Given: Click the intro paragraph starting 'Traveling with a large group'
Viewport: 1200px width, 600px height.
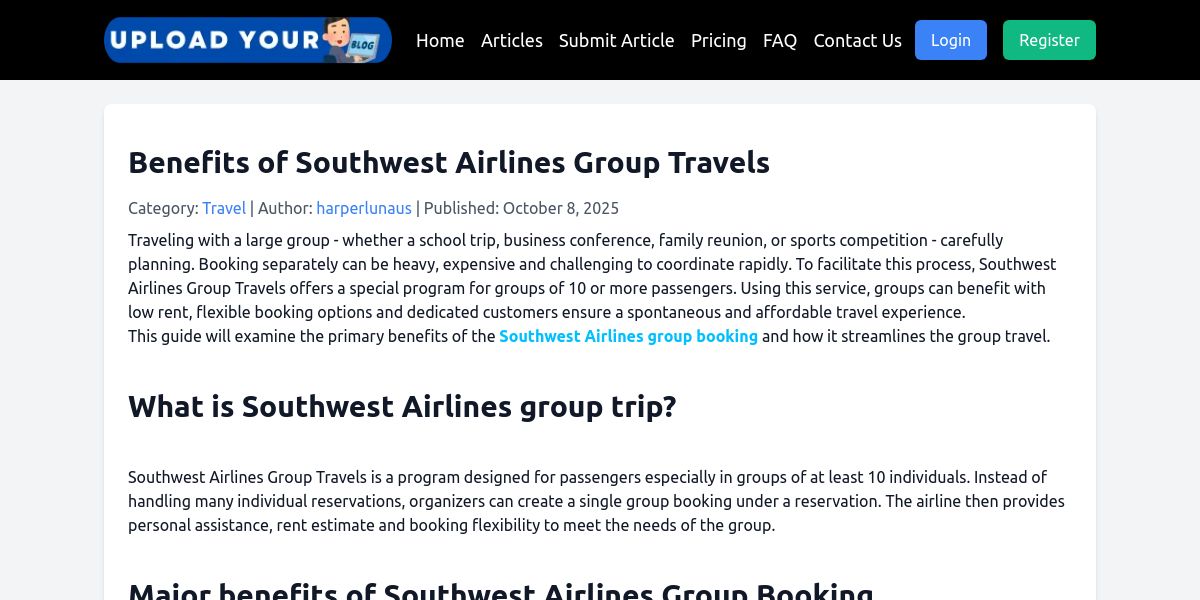Looking at the screenshot, I should click(592, 276).
